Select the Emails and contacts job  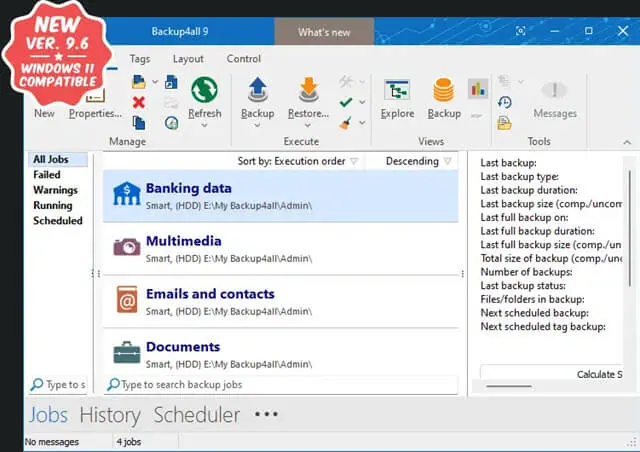[280, 302]
